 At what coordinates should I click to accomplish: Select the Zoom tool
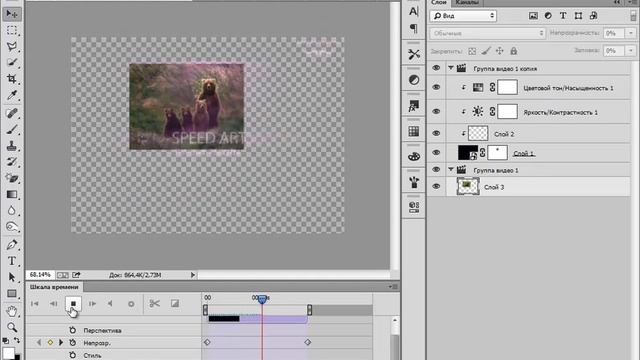pyautogui.click(x=12, y=327)
